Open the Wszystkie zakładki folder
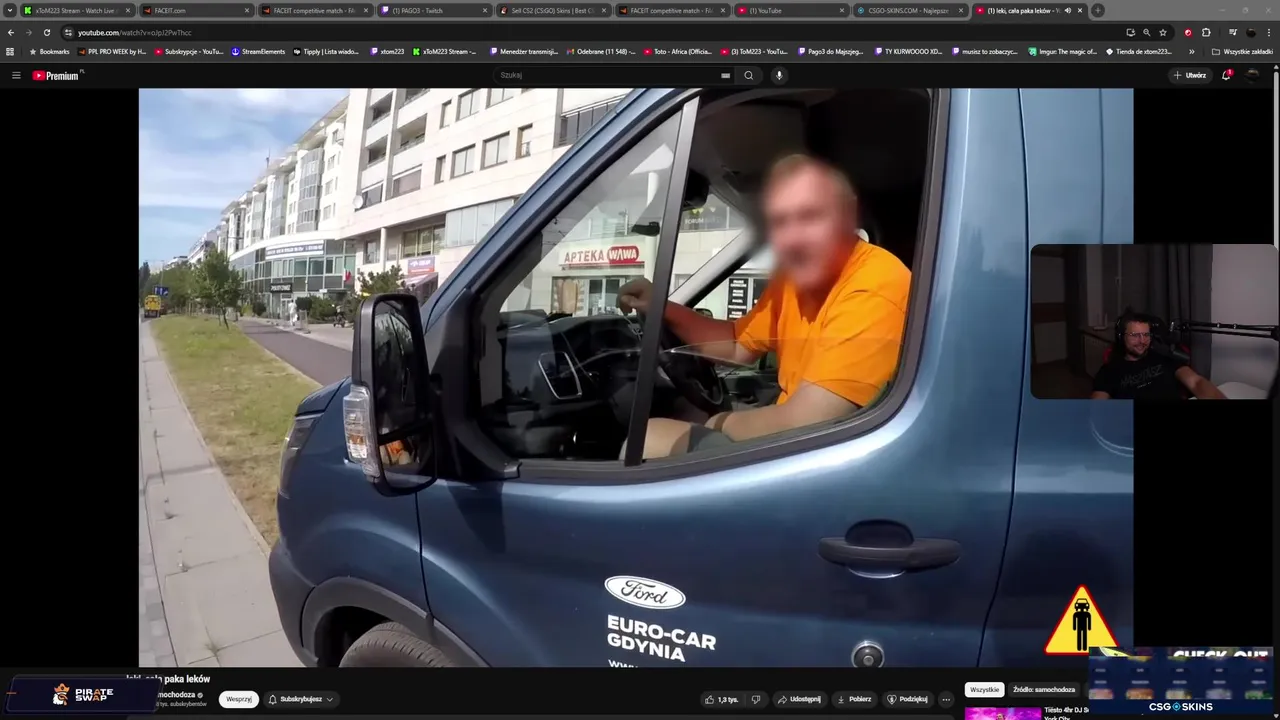This screenshot has width=1280, height=720. (1242, 51)
